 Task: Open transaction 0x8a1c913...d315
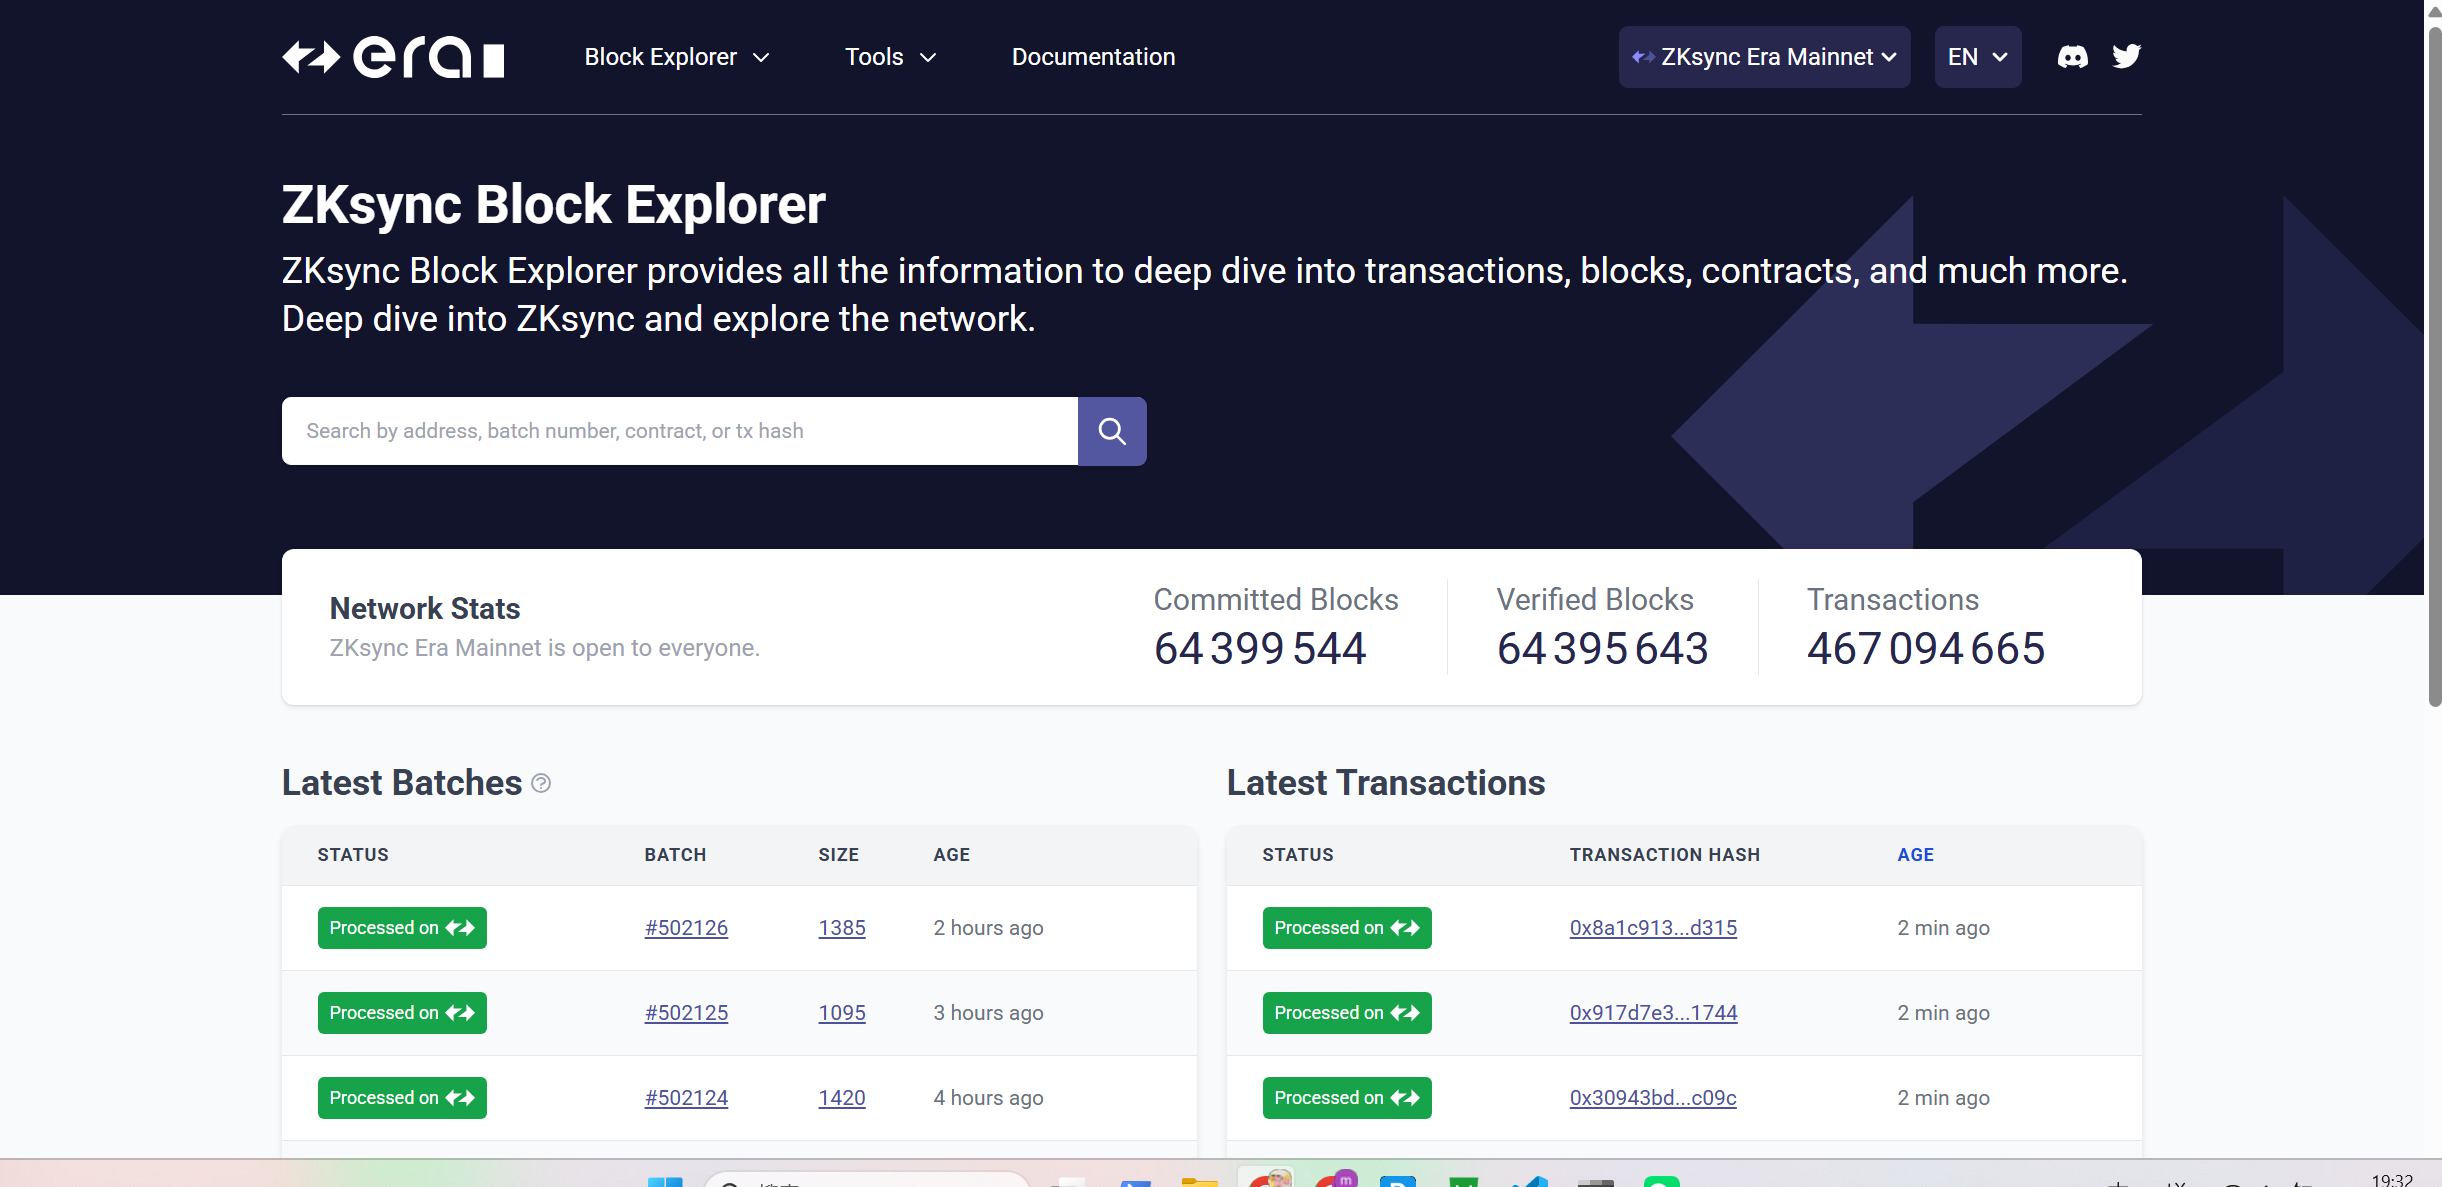pyautogui.click(x=1653, y=928)
